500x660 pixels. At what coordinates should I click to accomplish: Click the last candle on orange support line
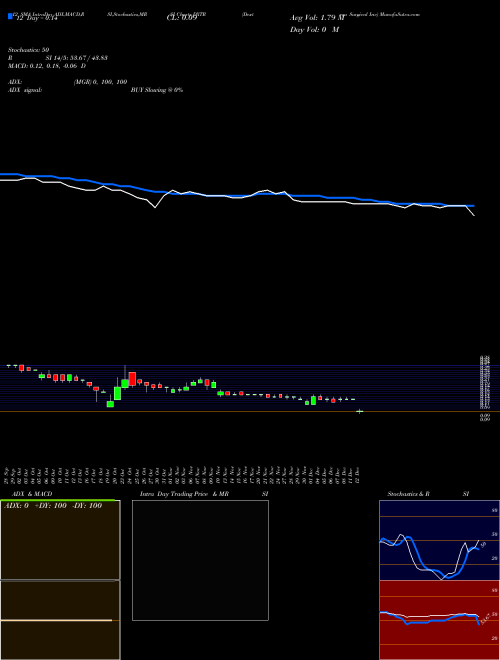359,411
